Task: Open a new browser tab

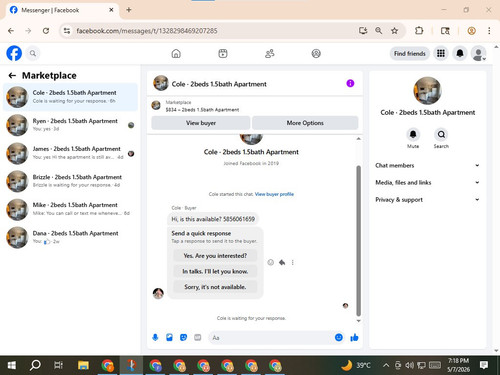Action: point(129,10)
